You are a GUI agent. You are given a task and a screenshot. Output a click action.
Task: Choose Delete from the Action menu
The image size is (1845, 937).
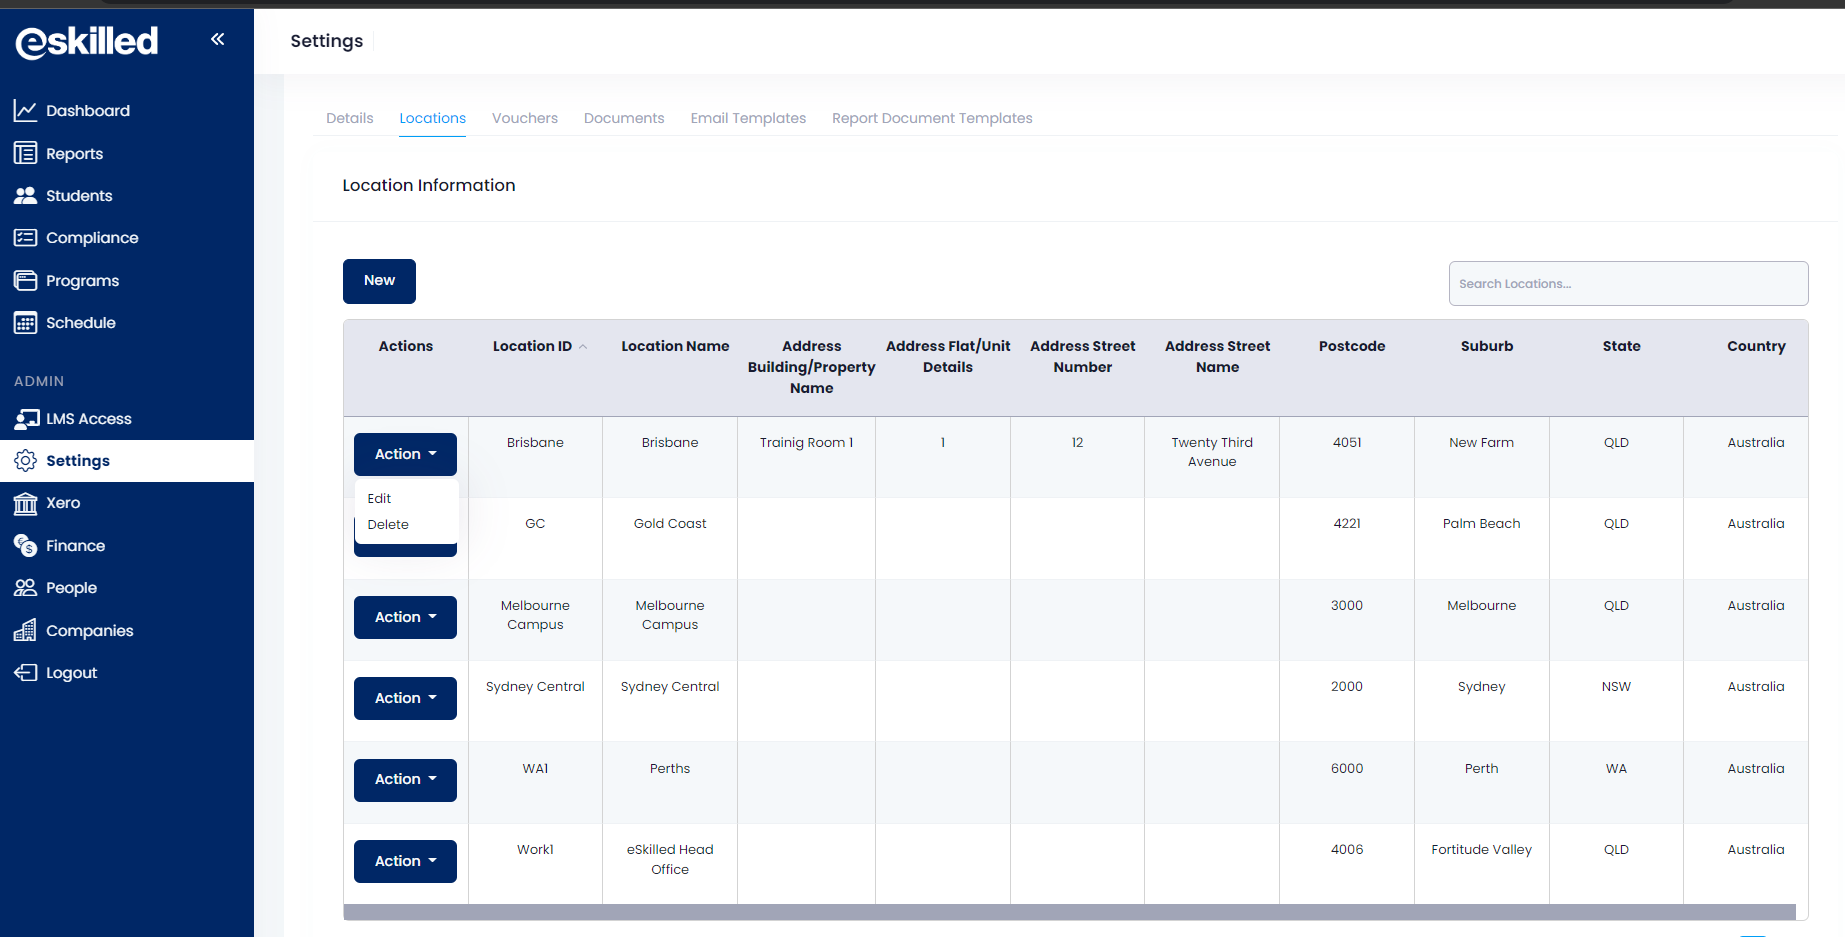pos(388,524)
